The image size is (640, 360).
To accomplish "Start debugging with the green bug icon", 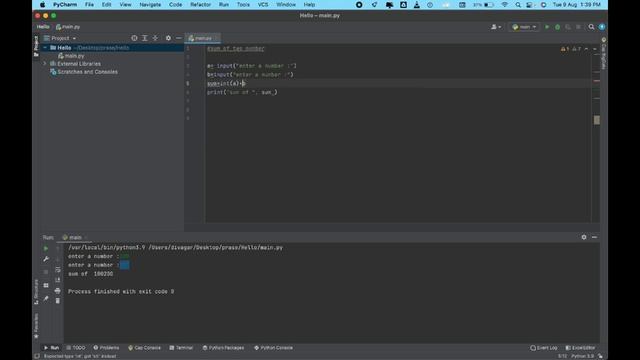I will [x=558, y=27].
